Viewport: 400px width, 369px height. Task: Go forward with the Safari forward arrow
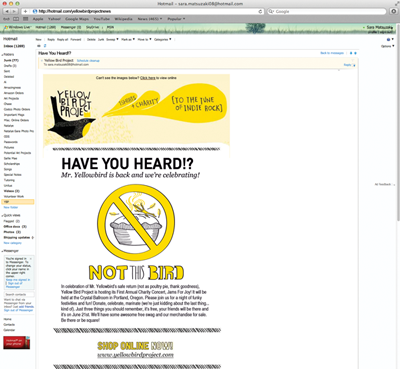point(14,11)
